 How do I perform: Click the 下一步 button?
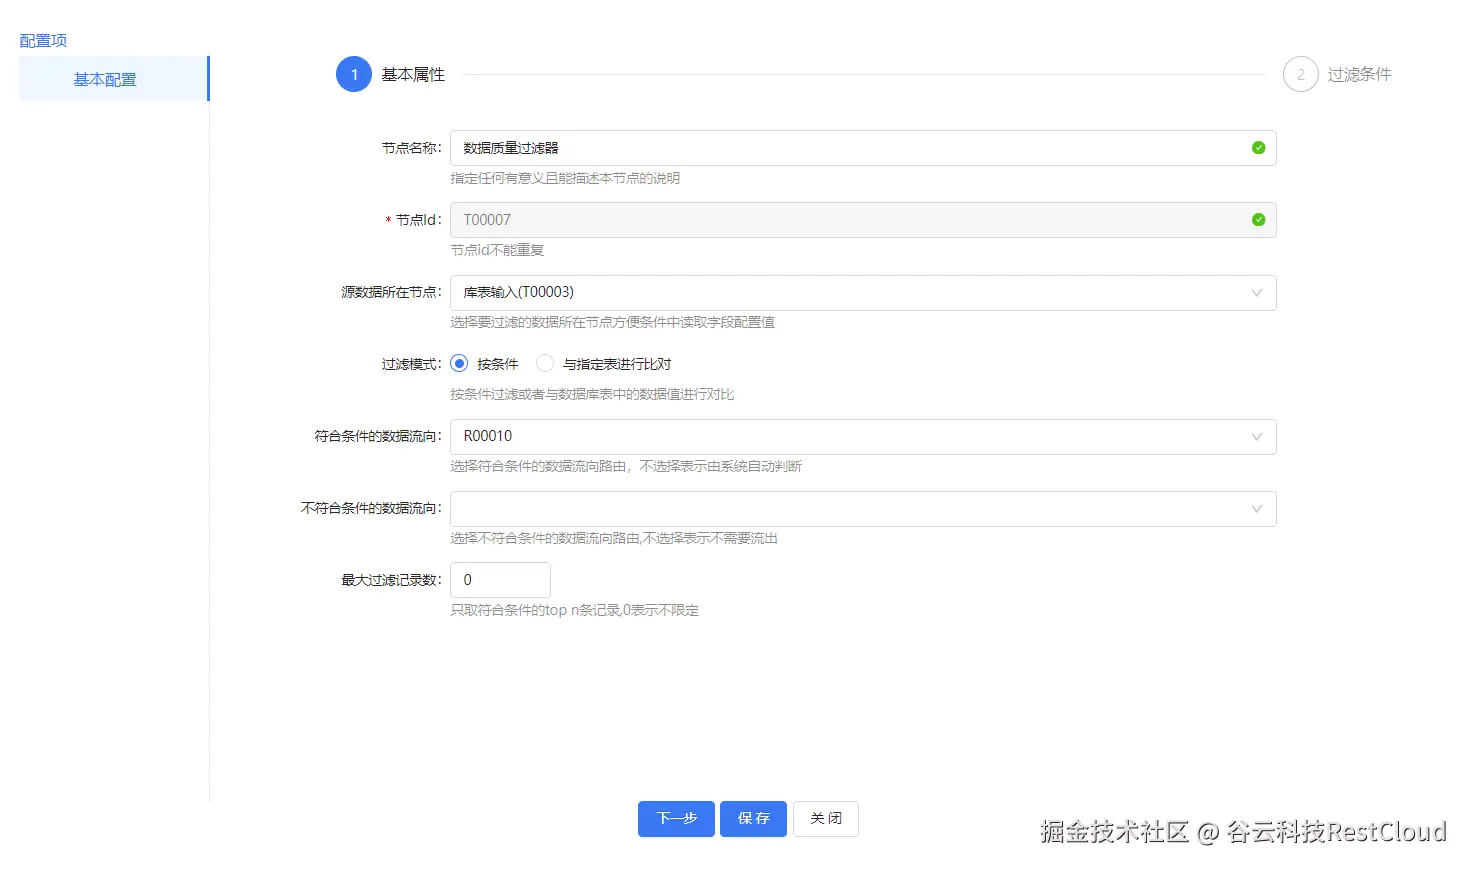click(676, 819)
